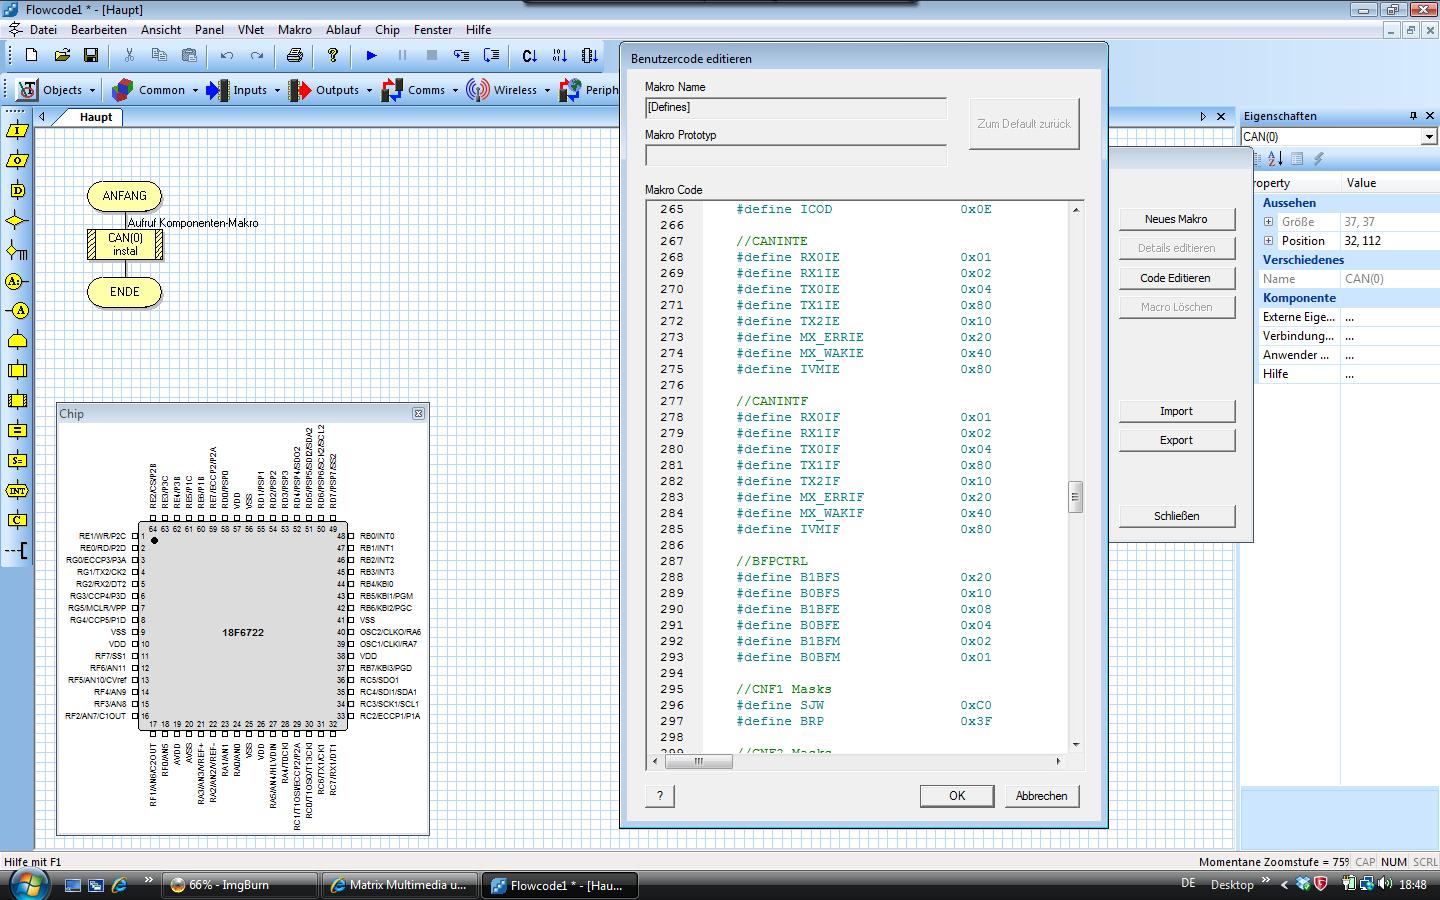The height and width of the screenshot is (900, 1440).
Task: Create a new flowchart file
Action: point(31,55)
